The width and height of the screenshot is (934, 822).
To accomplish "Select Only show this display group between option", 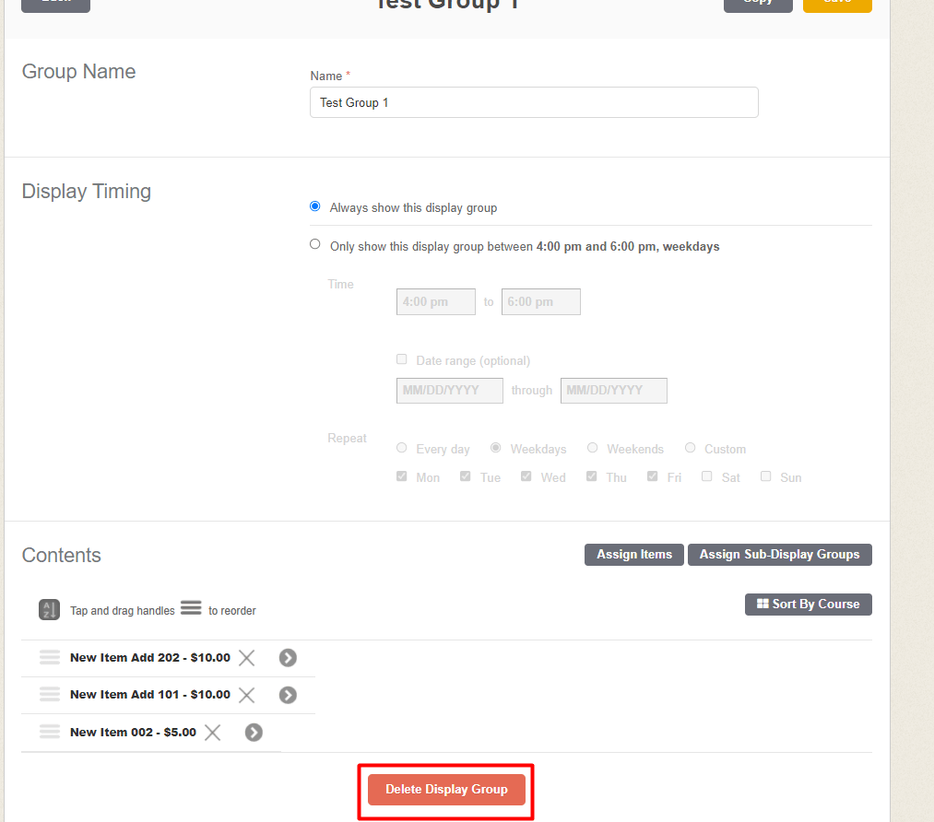I will tap(315, 245).
